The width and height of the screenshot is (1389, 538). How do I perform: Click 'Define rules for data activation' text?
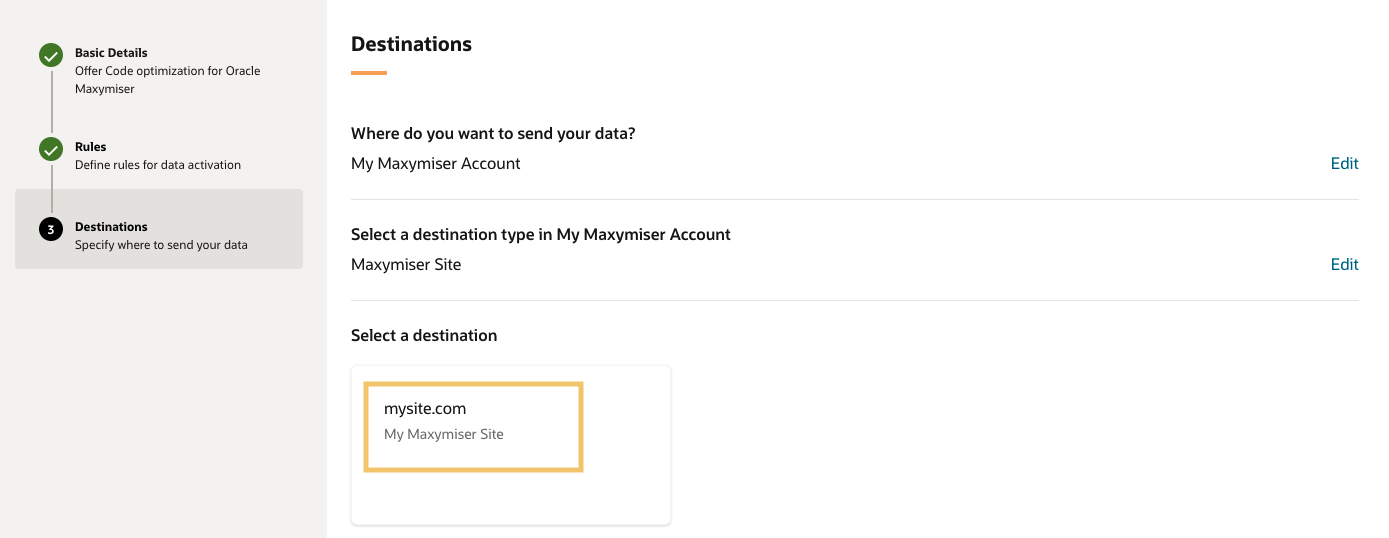[158, 165]
